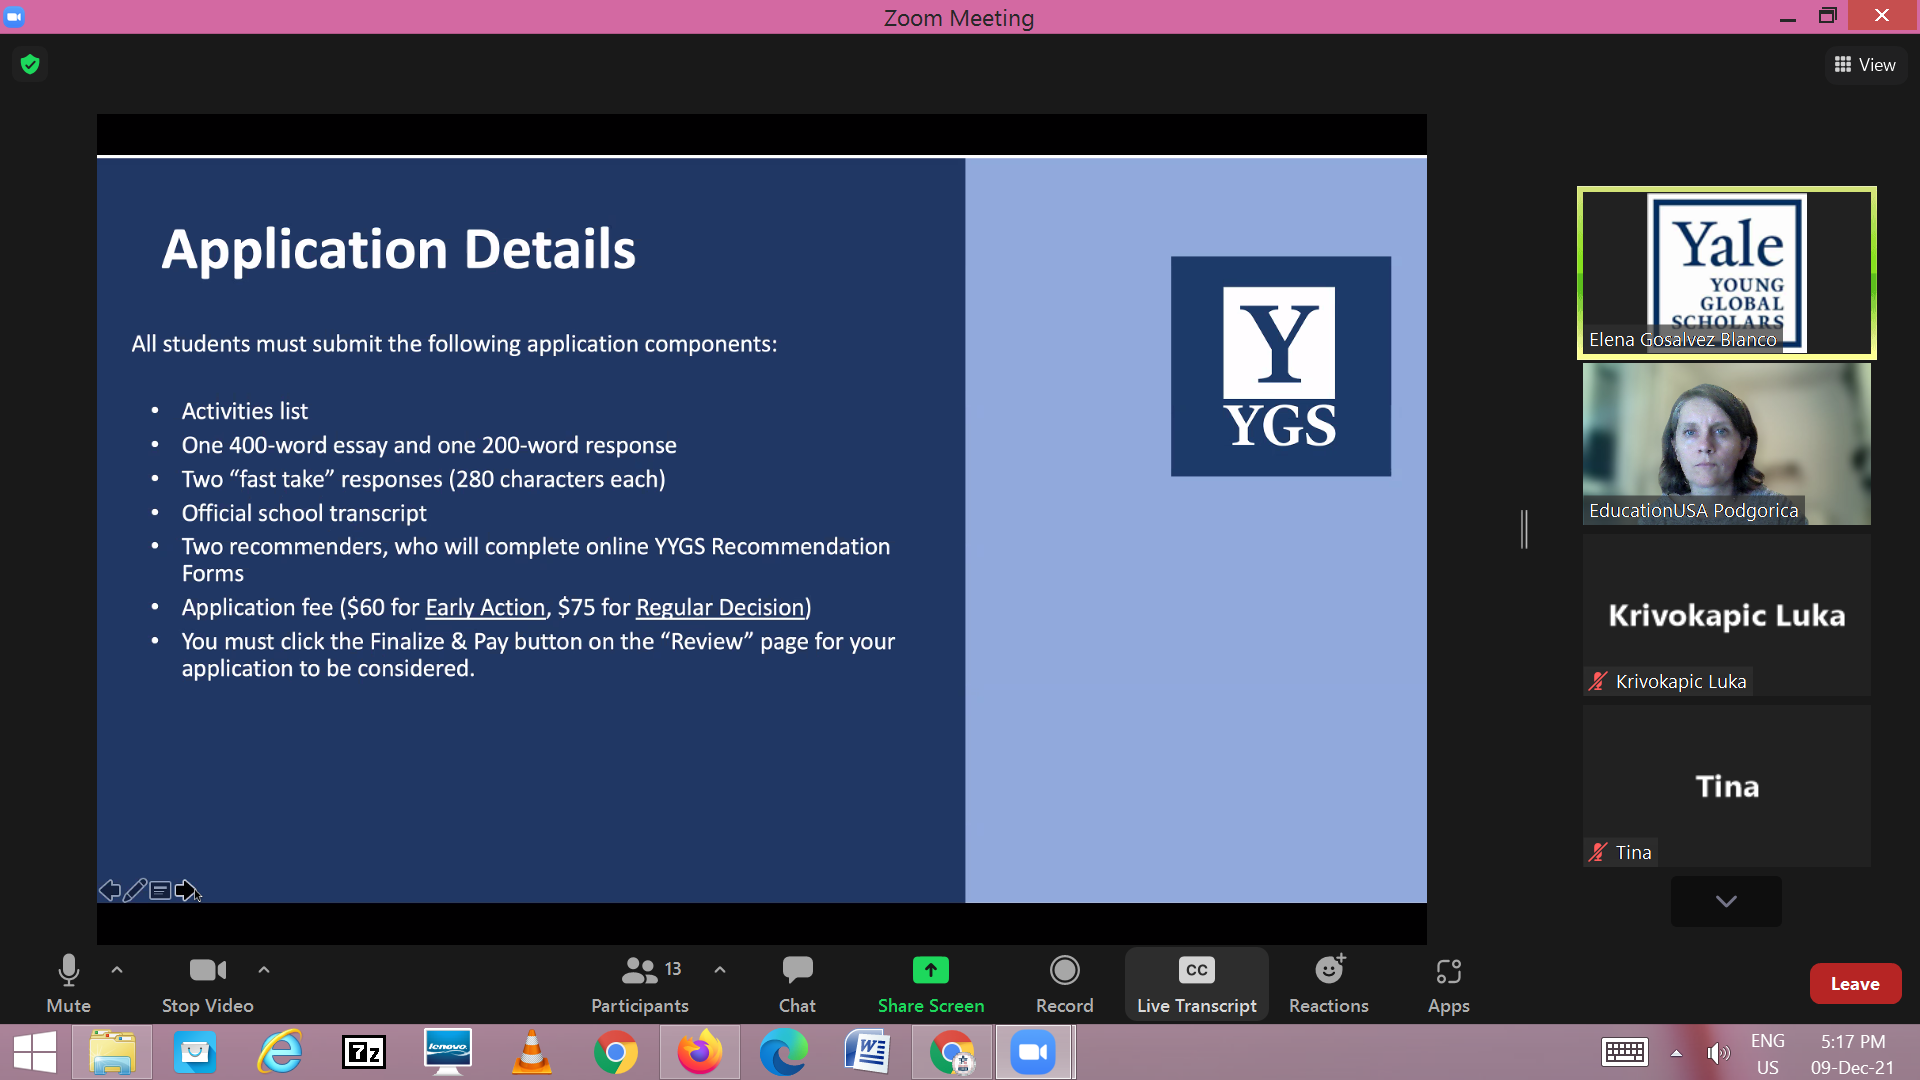1920x1080 pixels.
Task: Switch ENG US input language
Action: (1768, 1054)
